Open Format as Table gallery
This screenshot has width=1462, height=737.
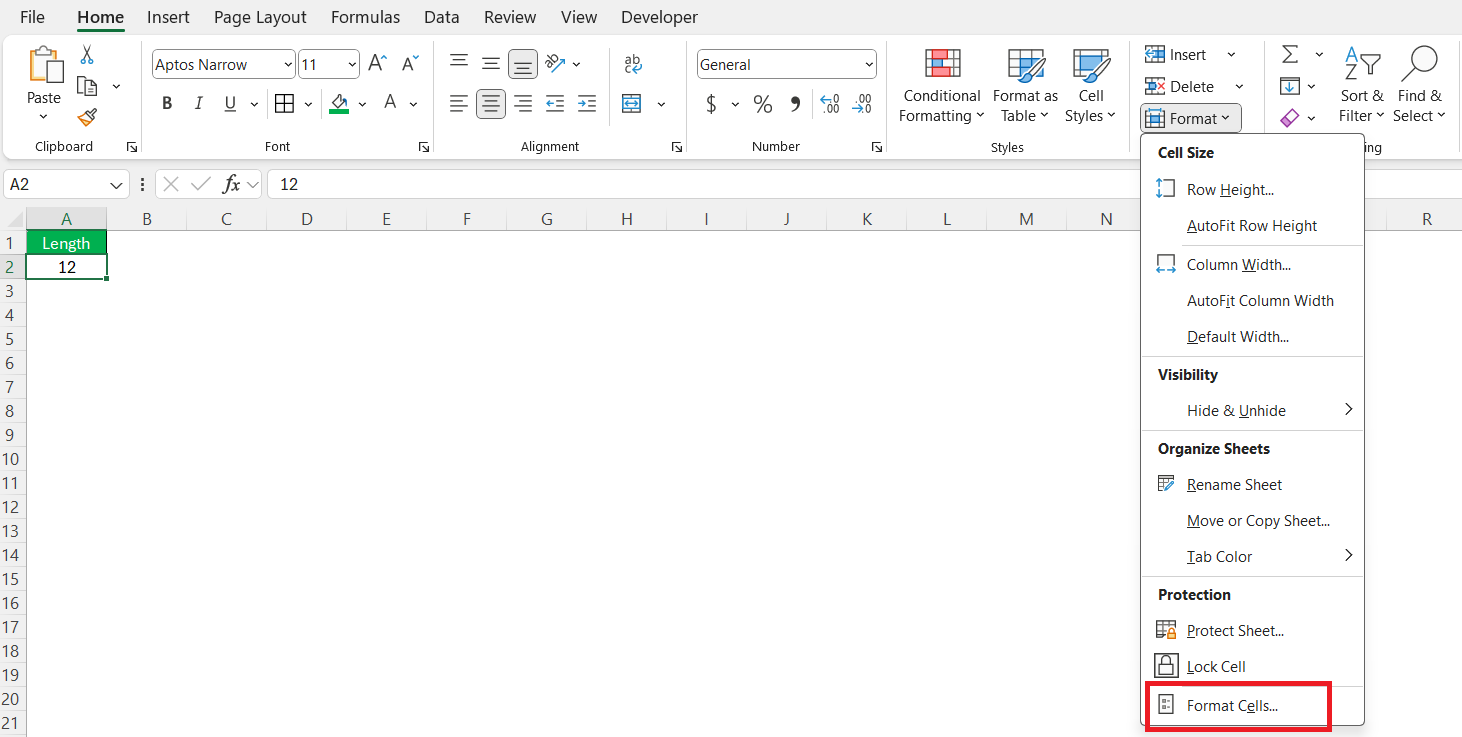coord(1025,86)
